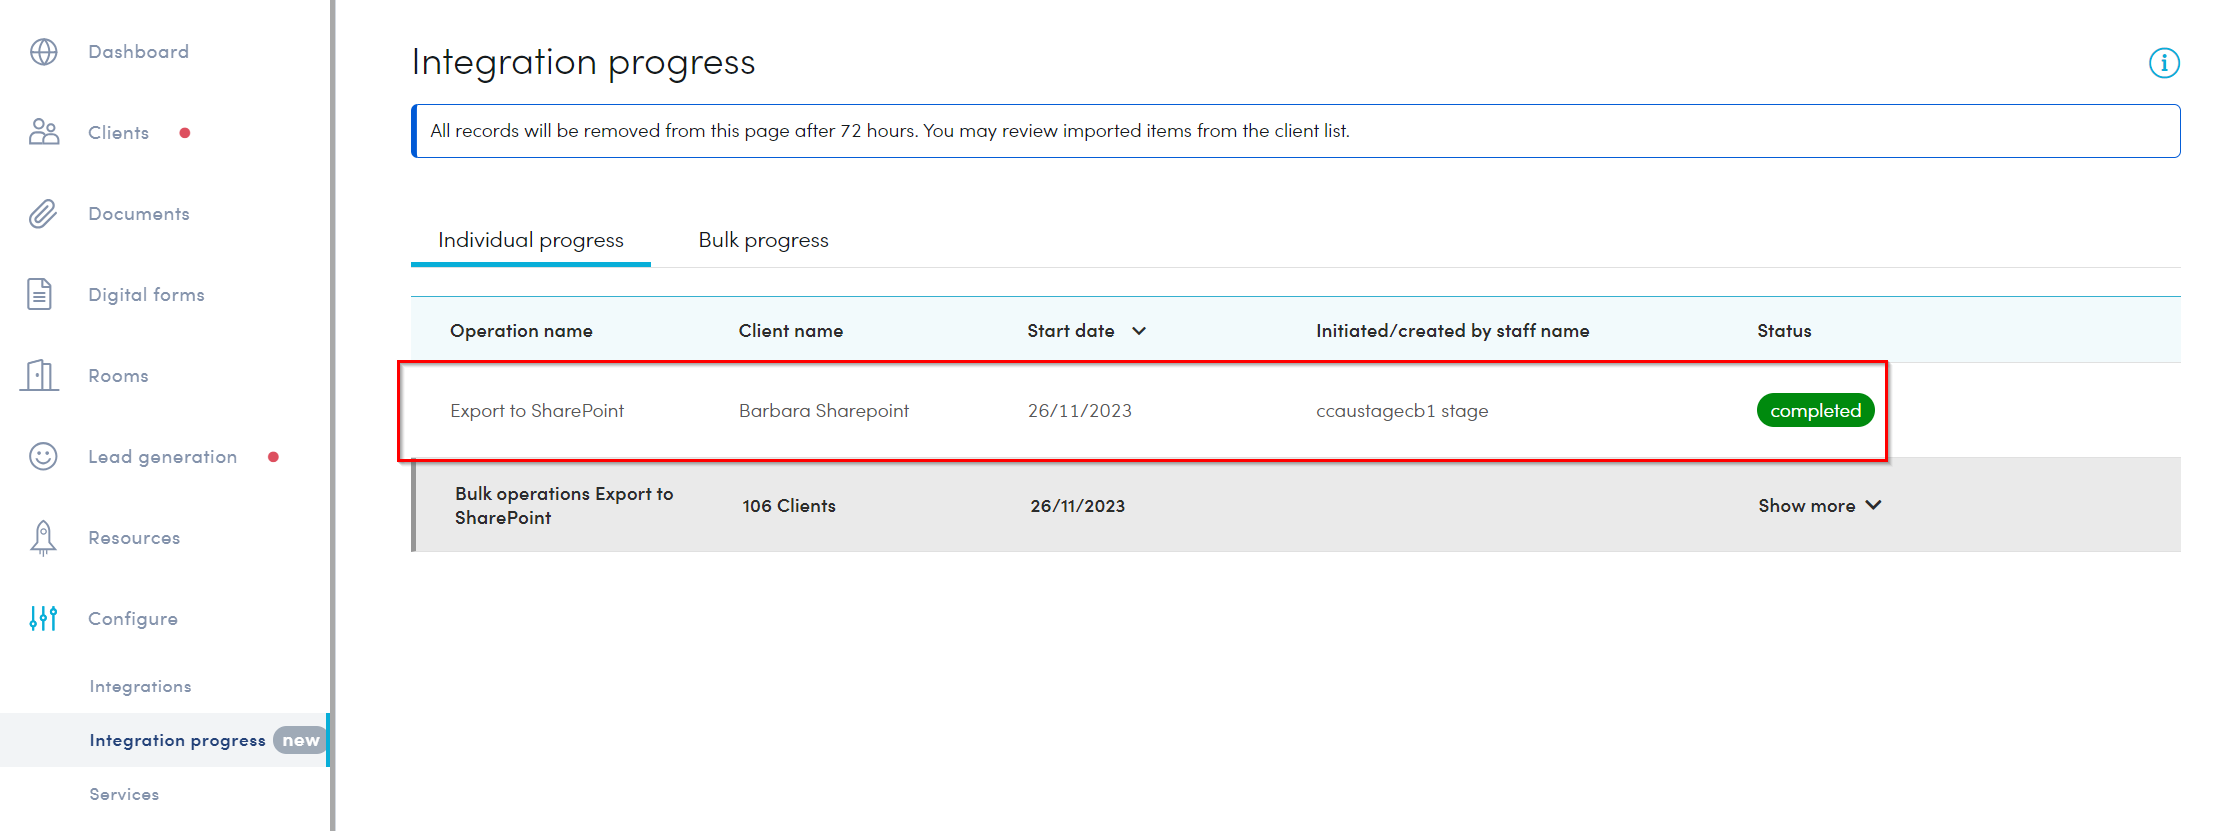Click the Resources rocket icon
The width and height of the screenshot is (2229, 831).
[x=43, y=537]
